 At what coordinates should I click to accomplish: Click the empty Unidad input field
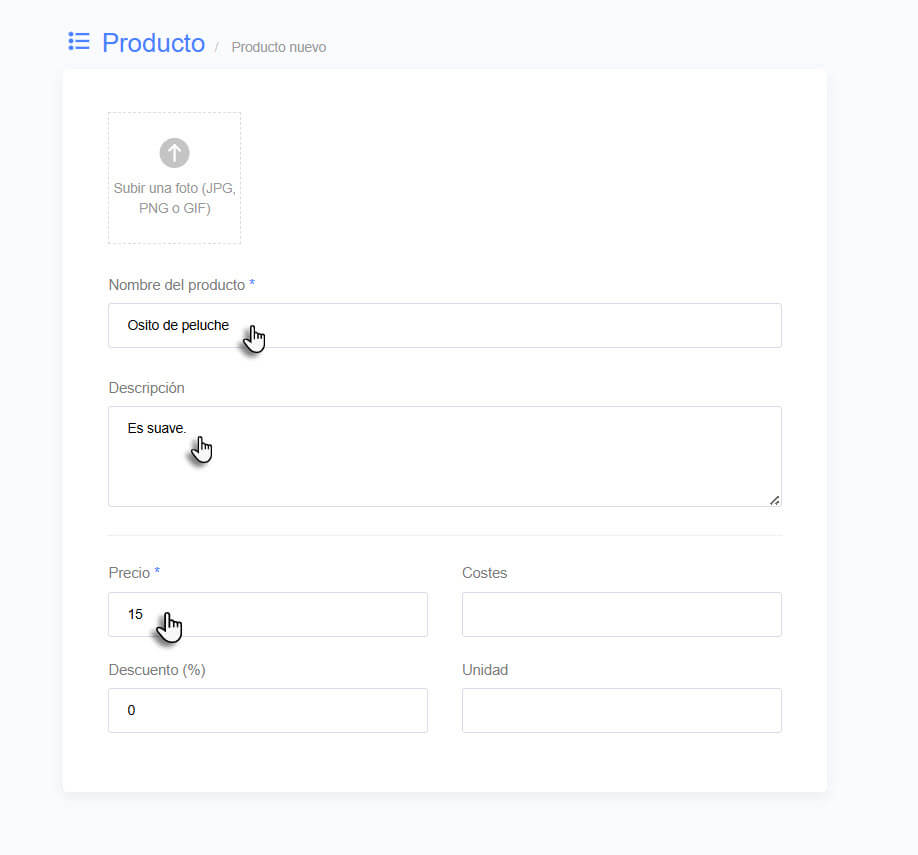point(622,710)
